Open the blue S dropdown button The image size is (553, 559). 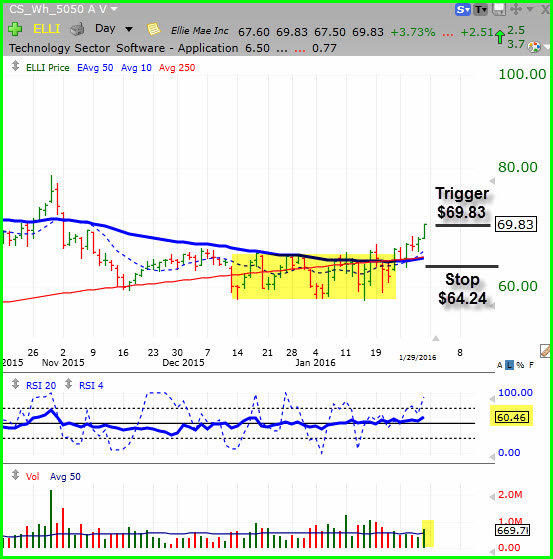tap(463, 10)
